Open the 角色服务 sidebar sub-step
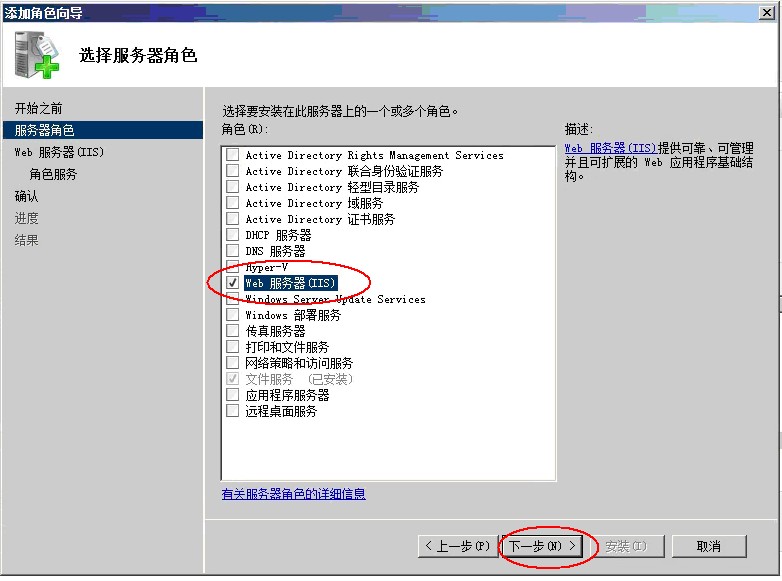Screen dimensions: 782x581 53,174
